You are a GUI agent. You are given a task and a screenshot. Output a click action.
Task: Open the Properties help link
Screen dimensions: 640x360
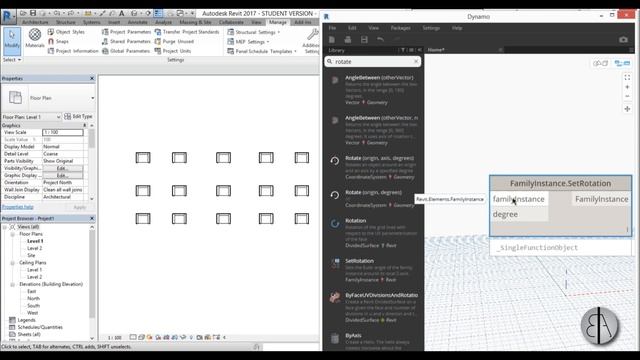point(18,207)
